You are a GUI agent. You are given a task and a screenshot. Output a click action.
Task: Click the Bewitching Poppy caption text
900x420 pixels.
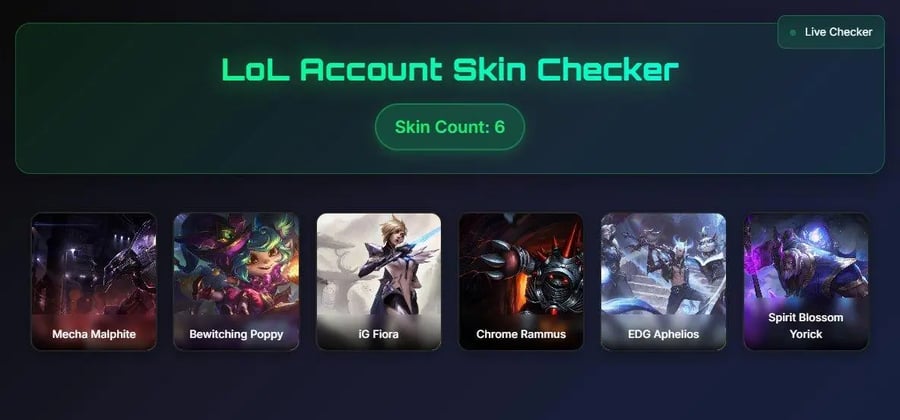click(x=236, y=334)
